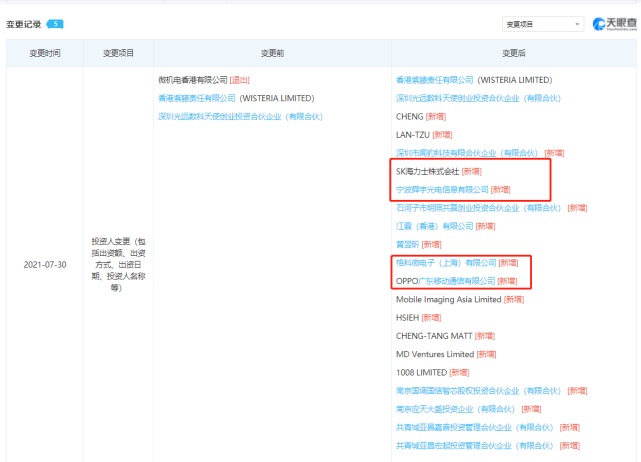The width and height of the screenshot is (641, 462).
Task: Select the CHENG new investor entry
Action: (x=421, y=117)
